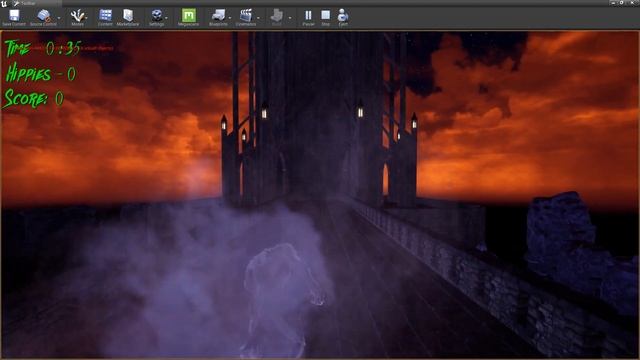Expand the Build options dropdown arrow
This screenshot has height=360, width=640.
(290, 18)
